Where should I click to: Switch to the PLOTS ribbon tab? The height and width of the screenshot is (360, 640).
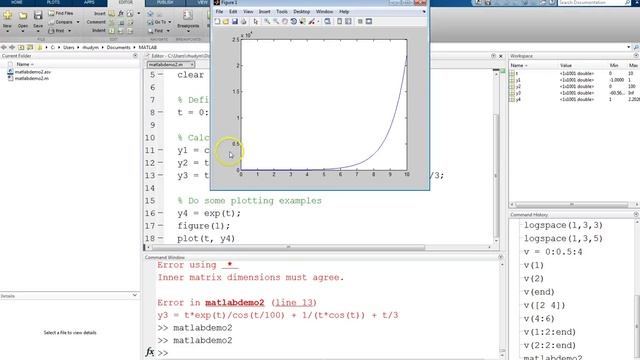[53, 2]
